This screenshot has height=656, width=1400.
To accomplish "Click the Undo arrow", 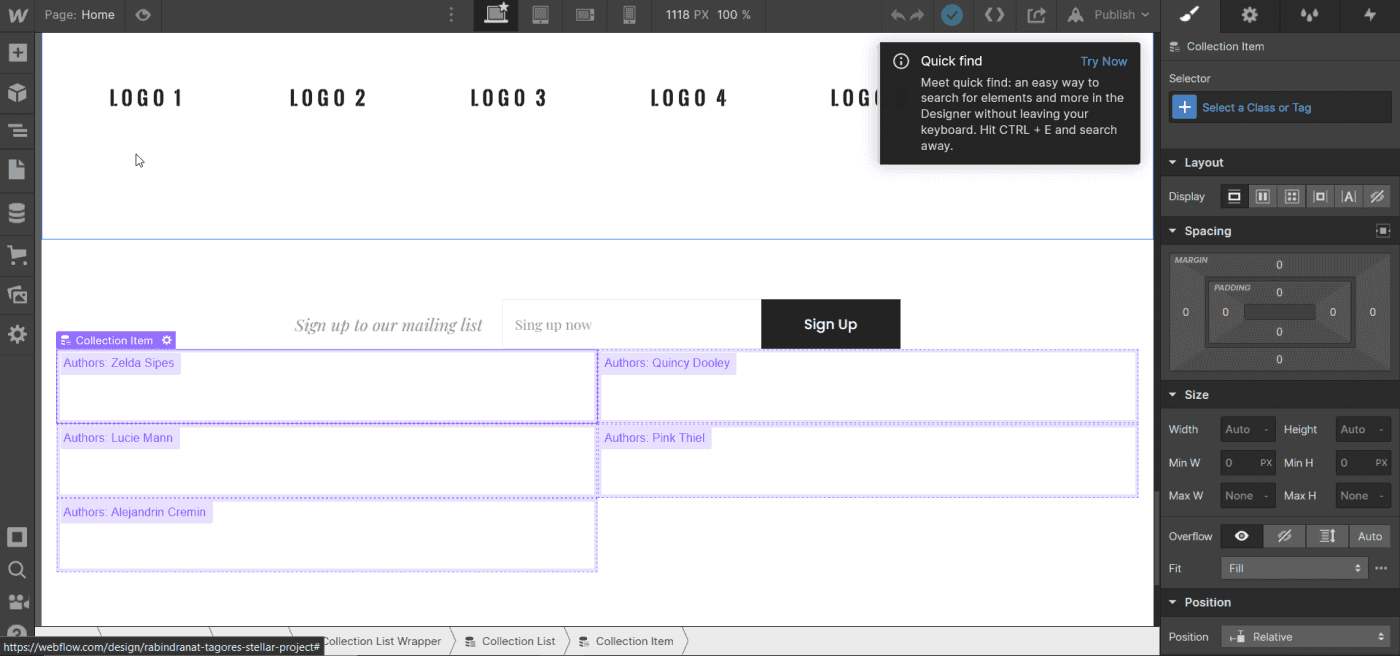I will pyautogui.click(x=898, y=15).
